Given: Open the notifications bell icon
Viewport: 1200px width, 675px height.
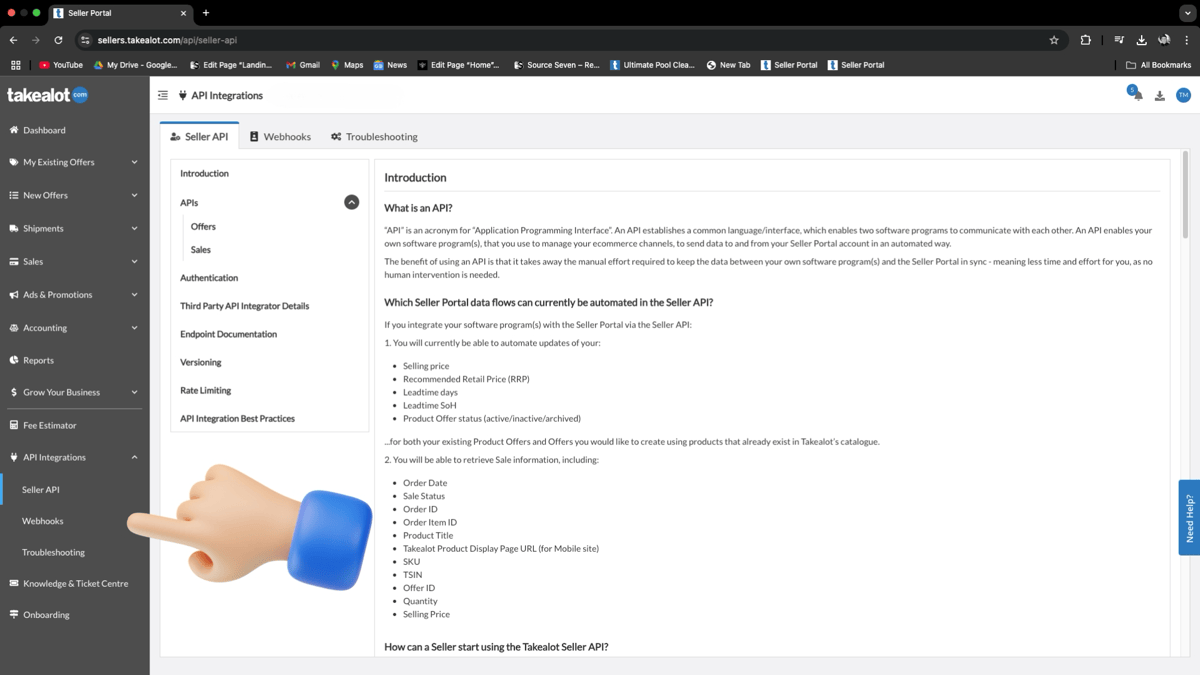Looking at the screenshot, I should [1137, 95].
